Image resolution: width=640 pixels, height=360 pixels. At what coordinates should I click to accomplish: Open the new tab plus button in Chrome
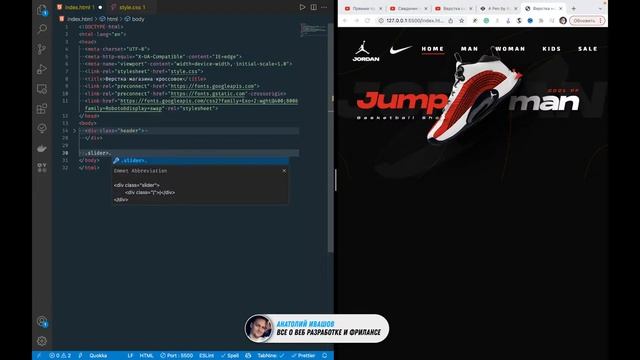coord(573,8)
